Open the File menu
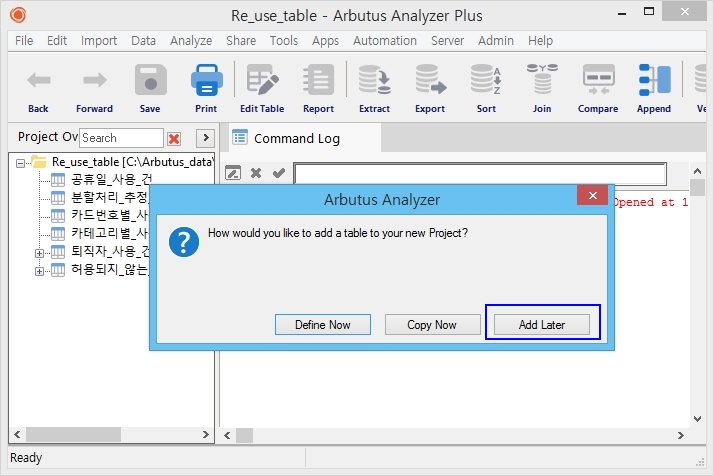This screenshot has height=476, width=714. pyautogui.click(x=24, y=41)
